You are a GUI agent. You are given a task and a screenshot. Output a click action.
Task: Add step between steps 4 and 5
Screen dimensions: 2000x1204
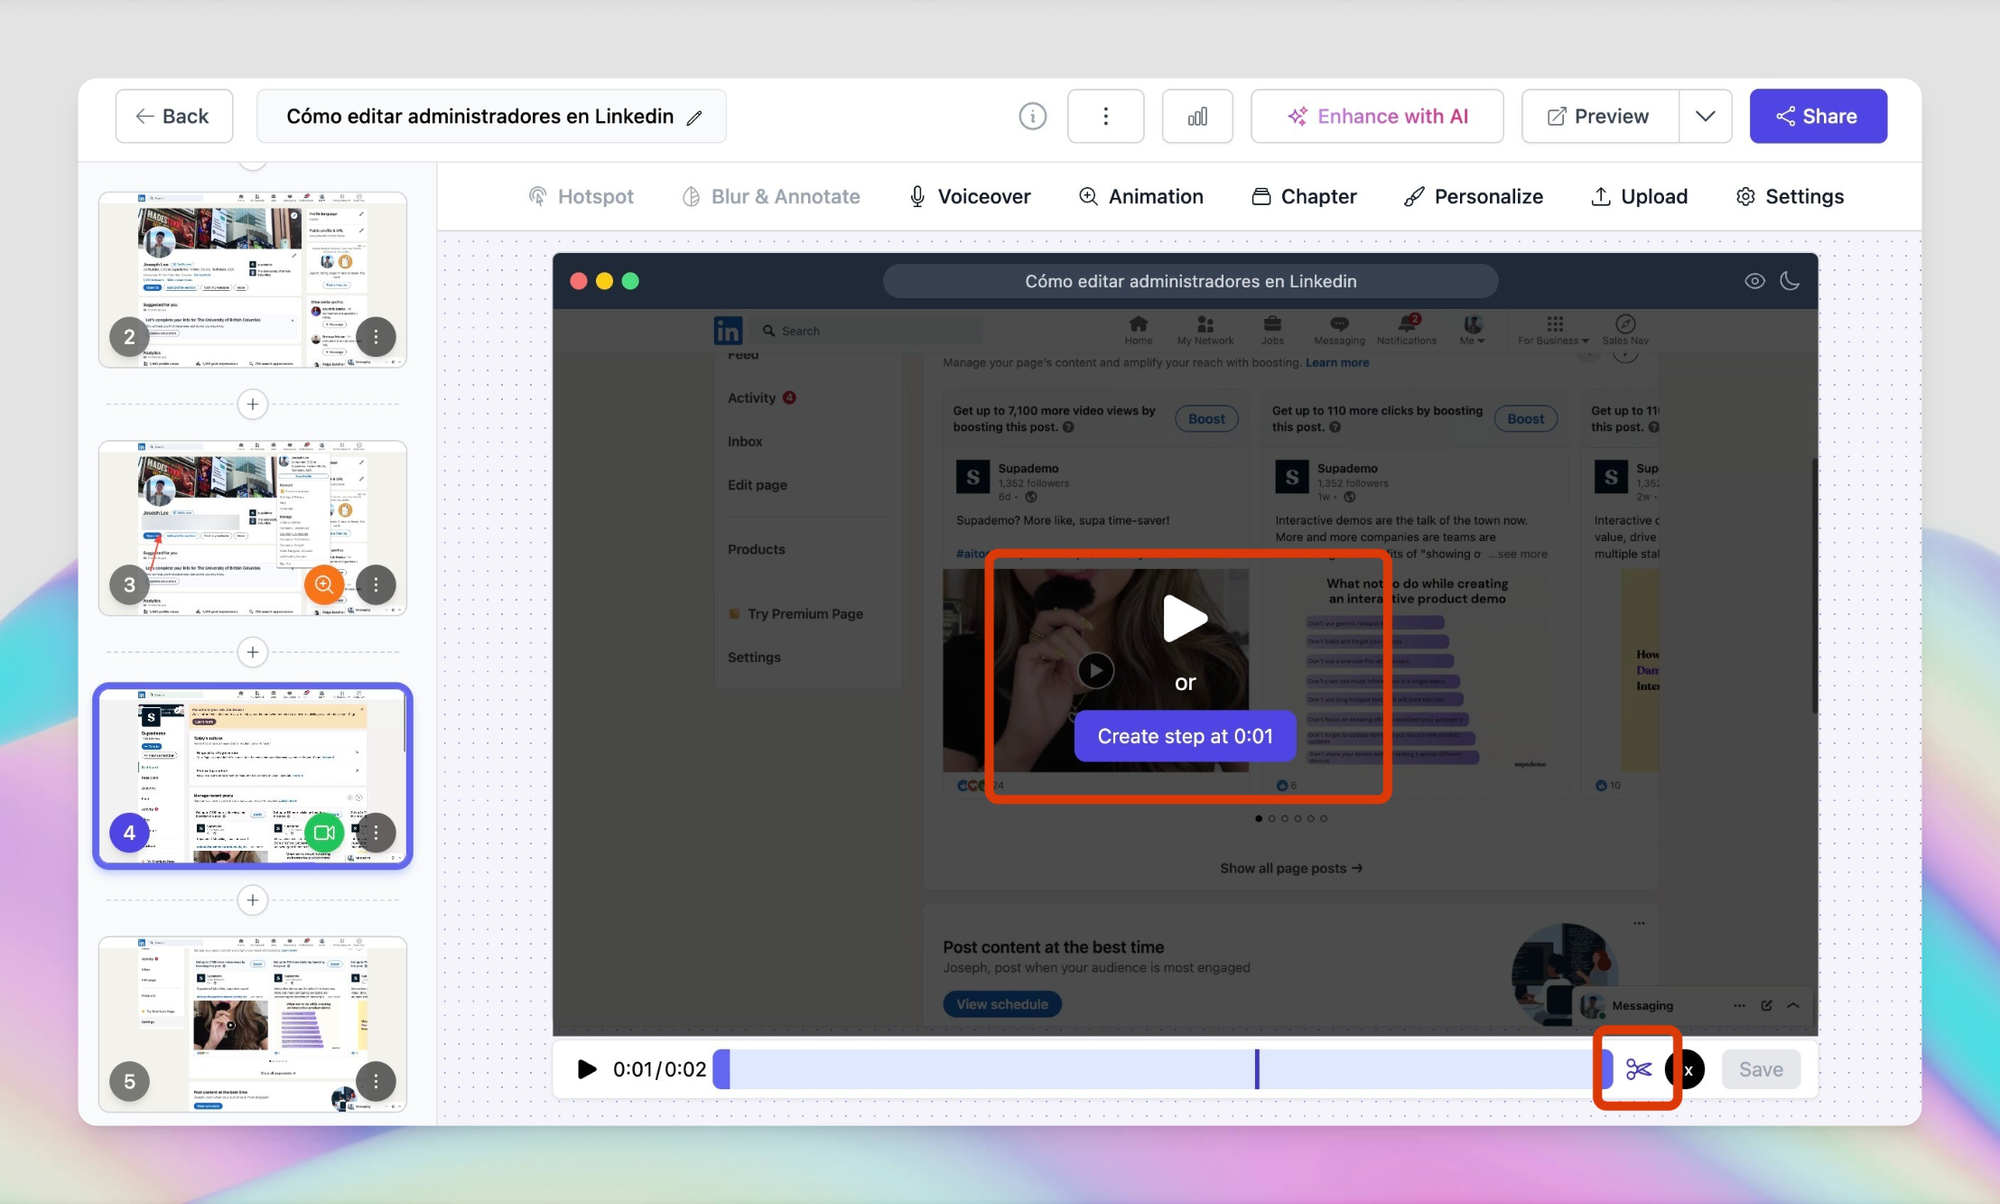(x=252, y=900)
